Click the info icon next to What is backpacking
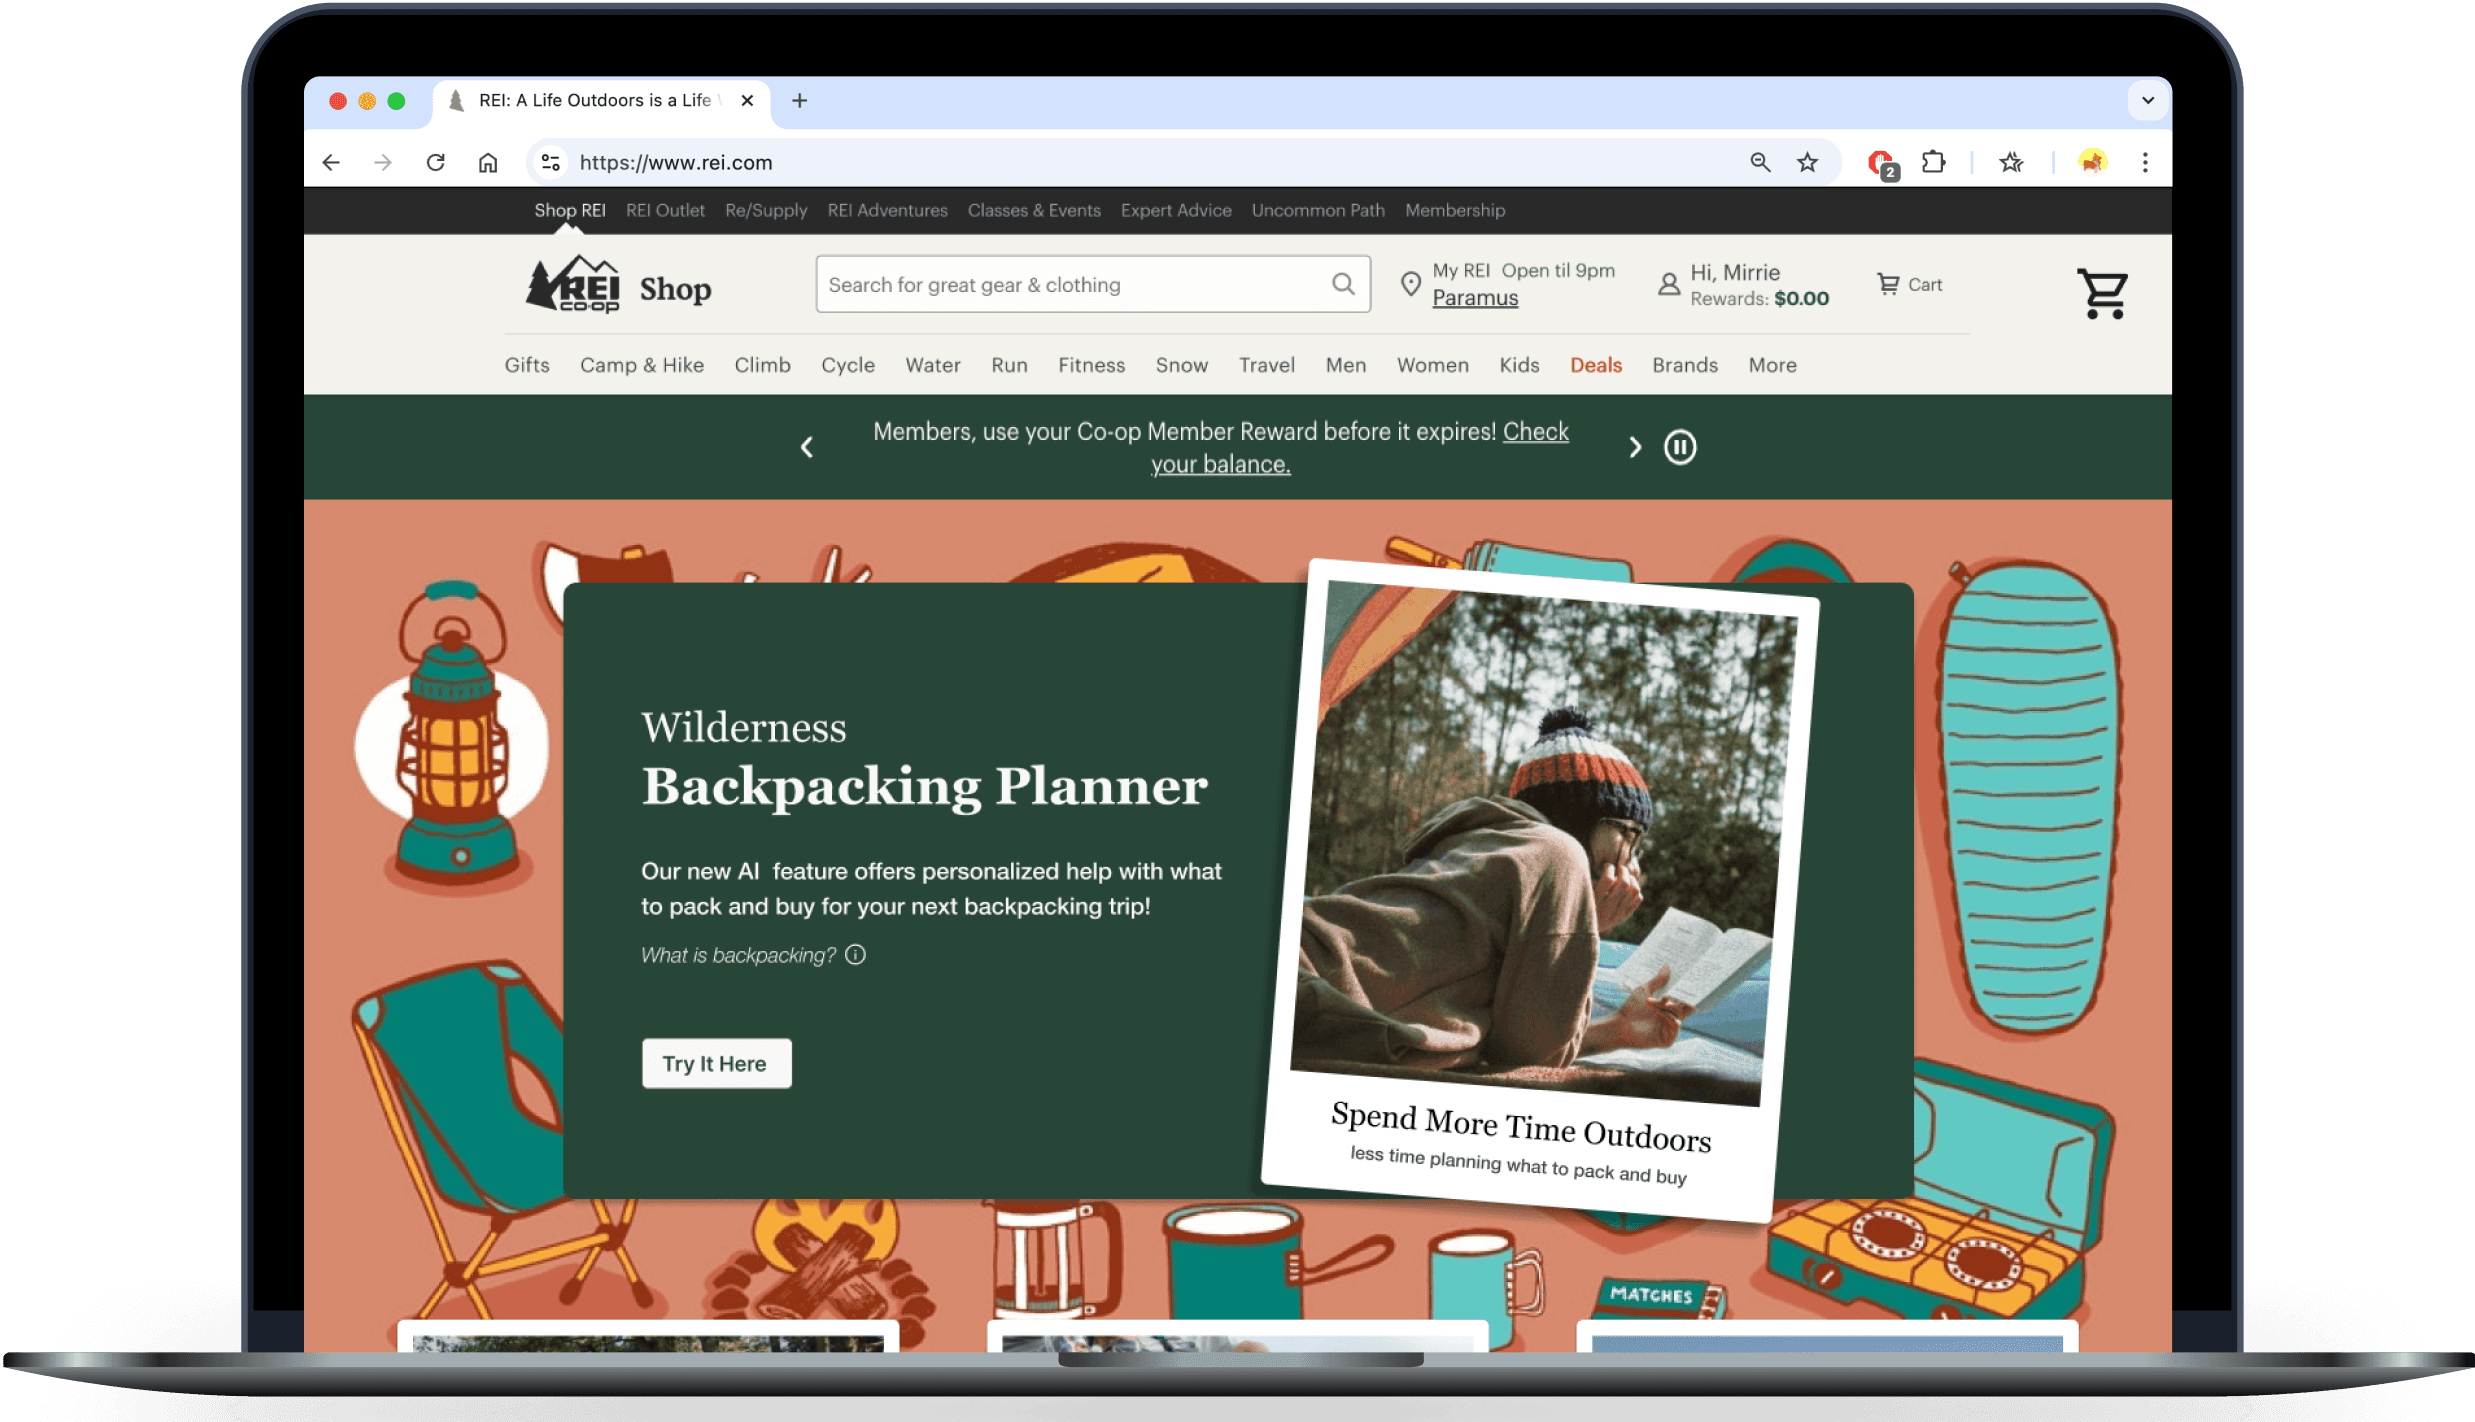Image resolution: width=2475 pixels, height=1422 pixels. point(855,955)
